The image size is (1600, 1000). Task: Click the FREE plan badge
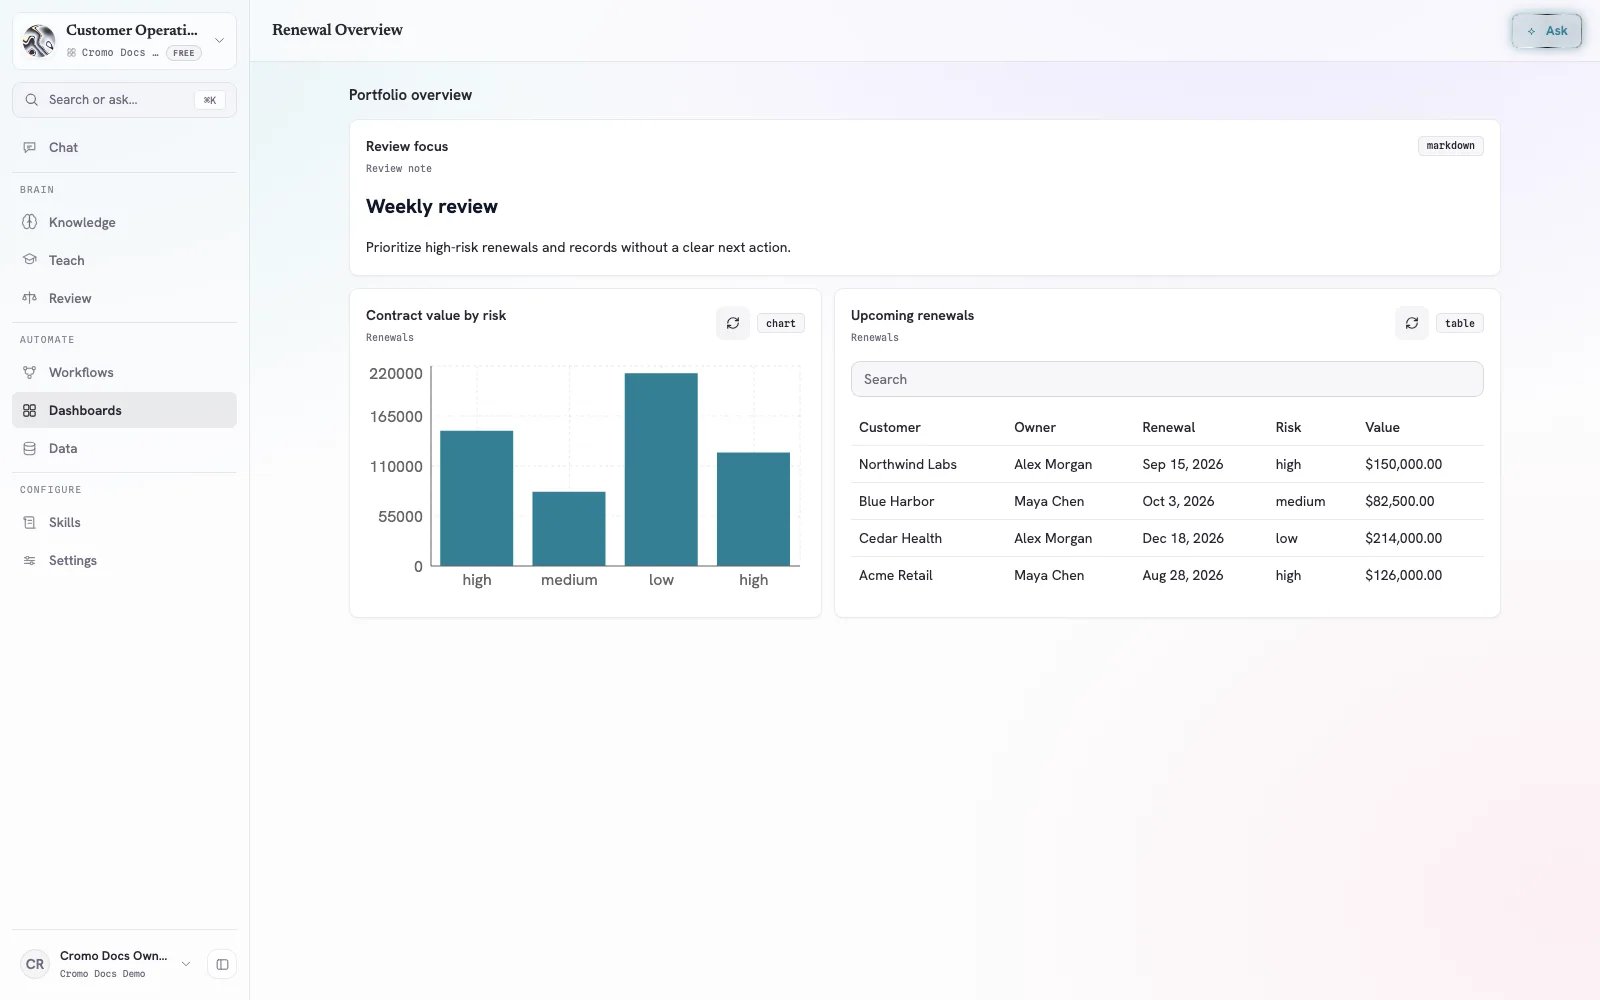184,53
